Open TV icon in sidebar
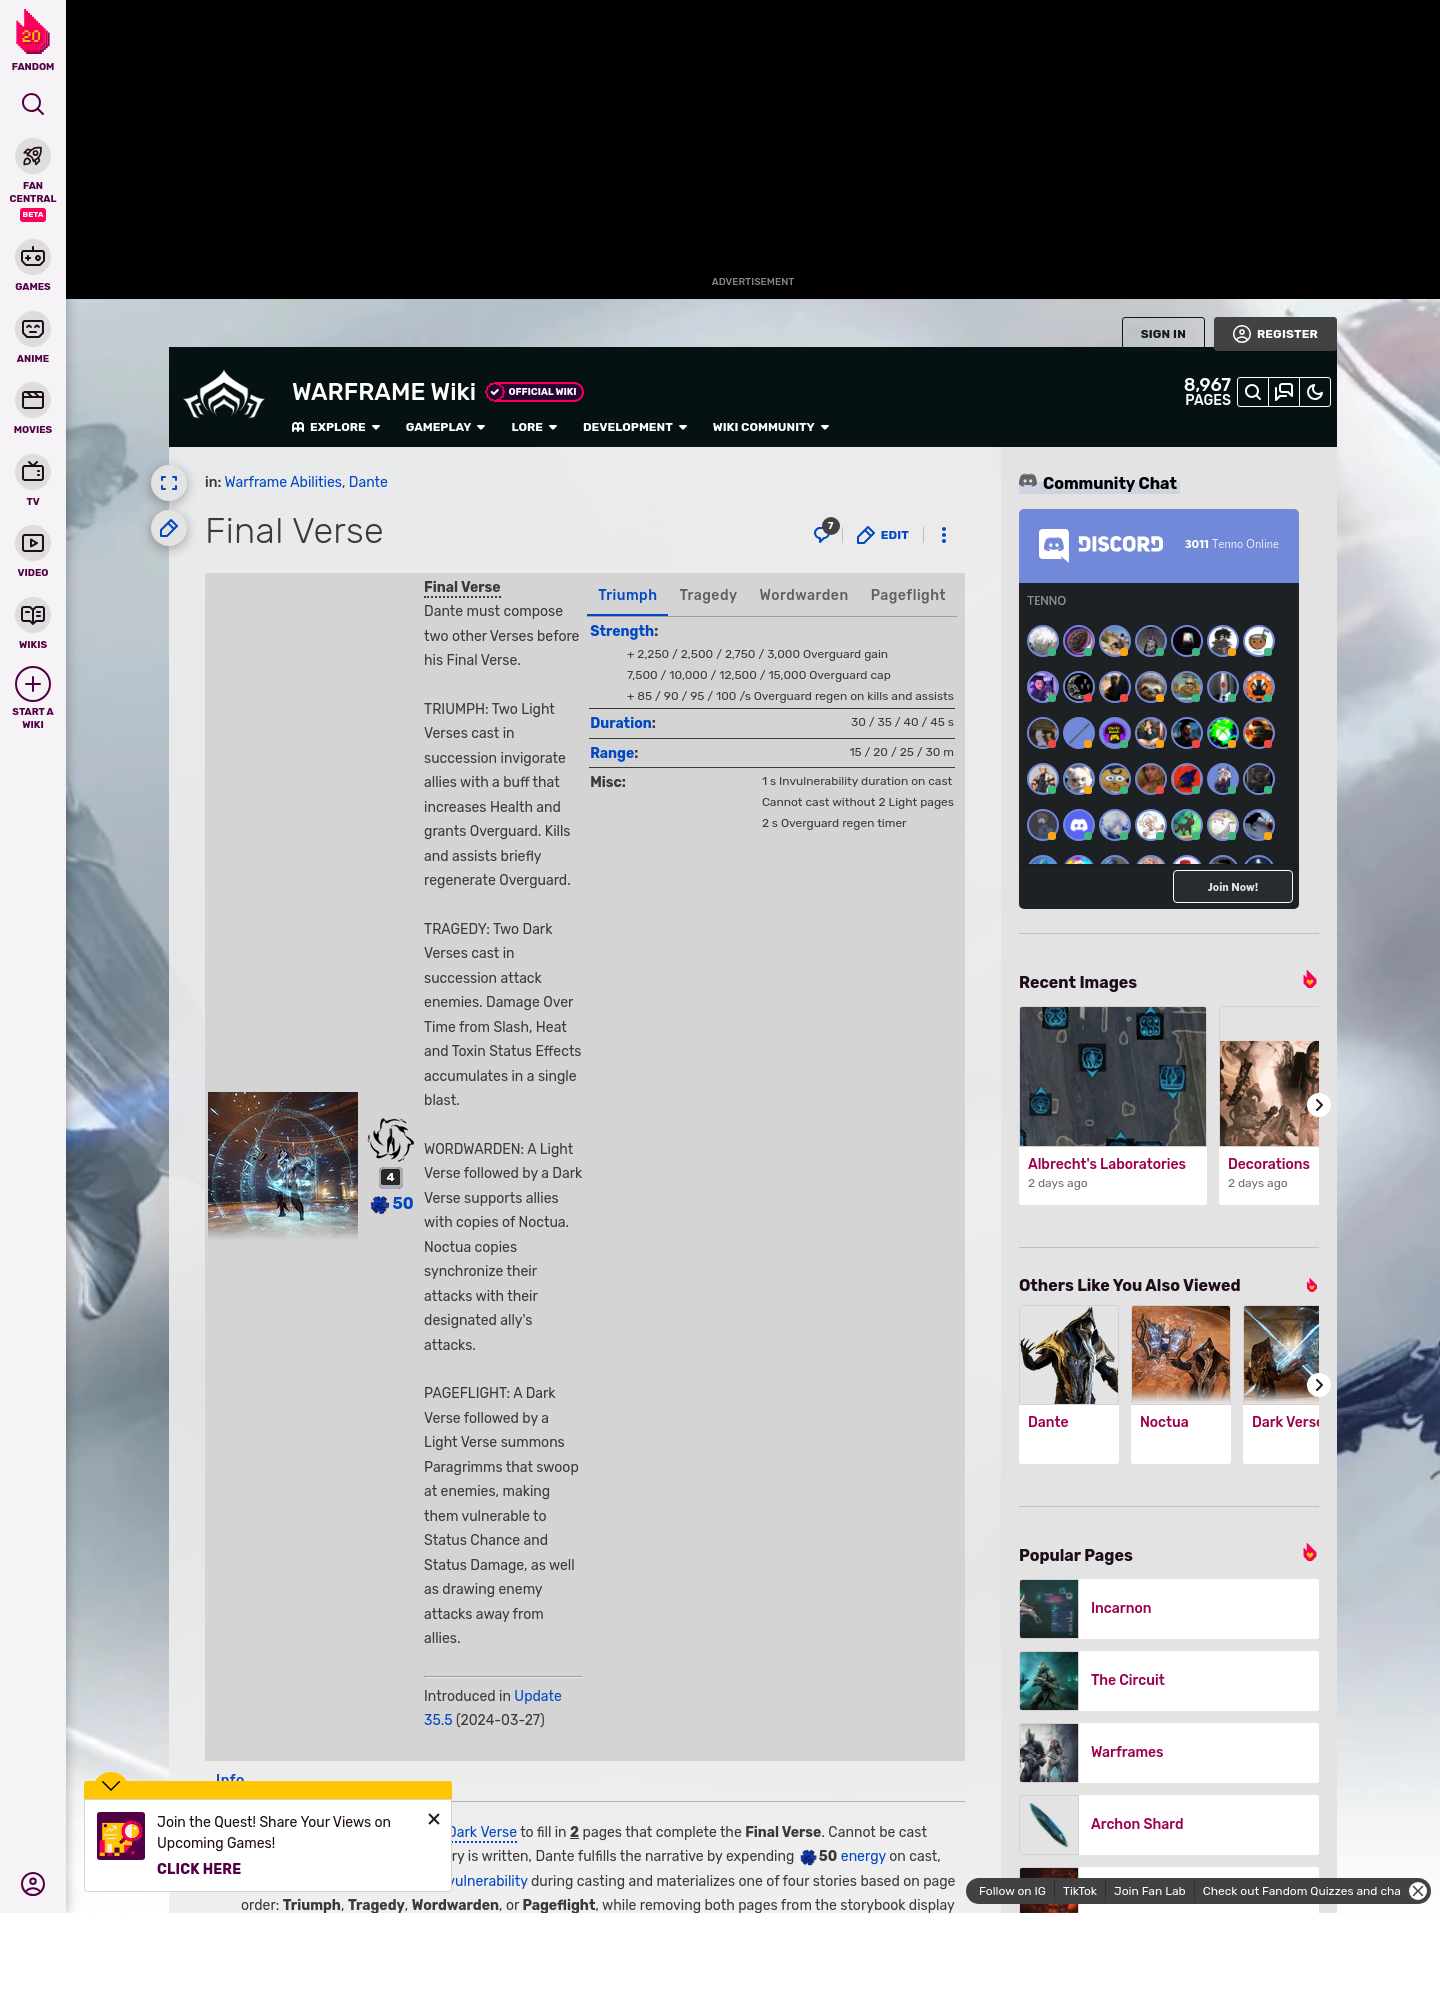 [33, 471]
